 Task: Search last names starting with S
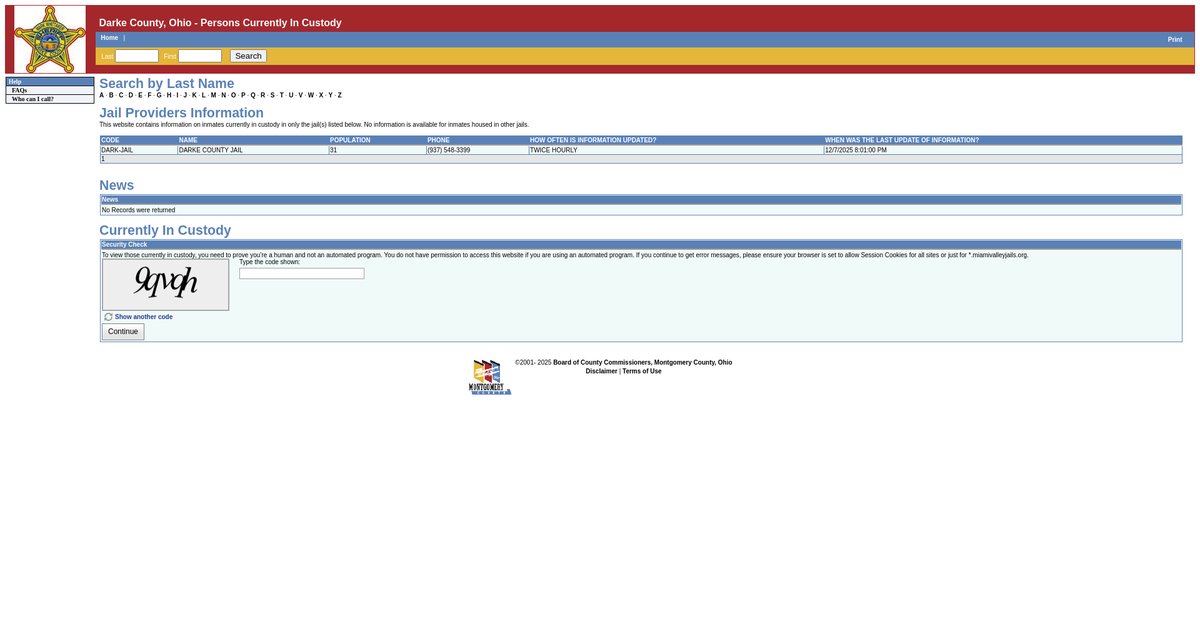click(273, 95)
